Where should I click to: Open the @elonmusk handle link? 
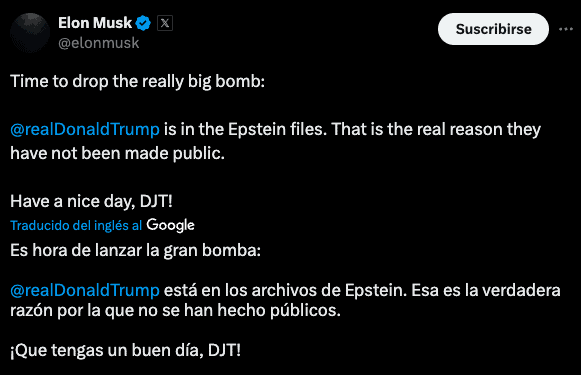click(99, 43)
